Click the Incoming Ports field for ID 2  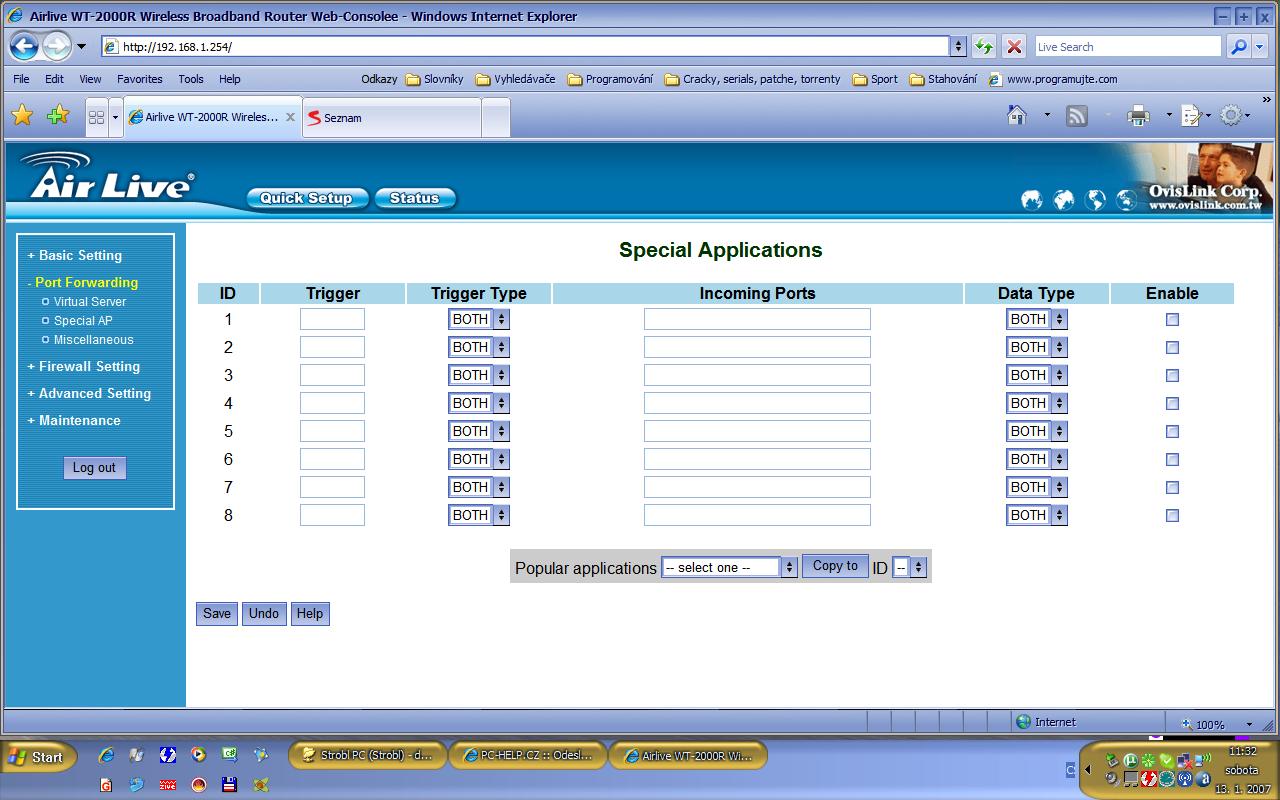coord(757,347)
